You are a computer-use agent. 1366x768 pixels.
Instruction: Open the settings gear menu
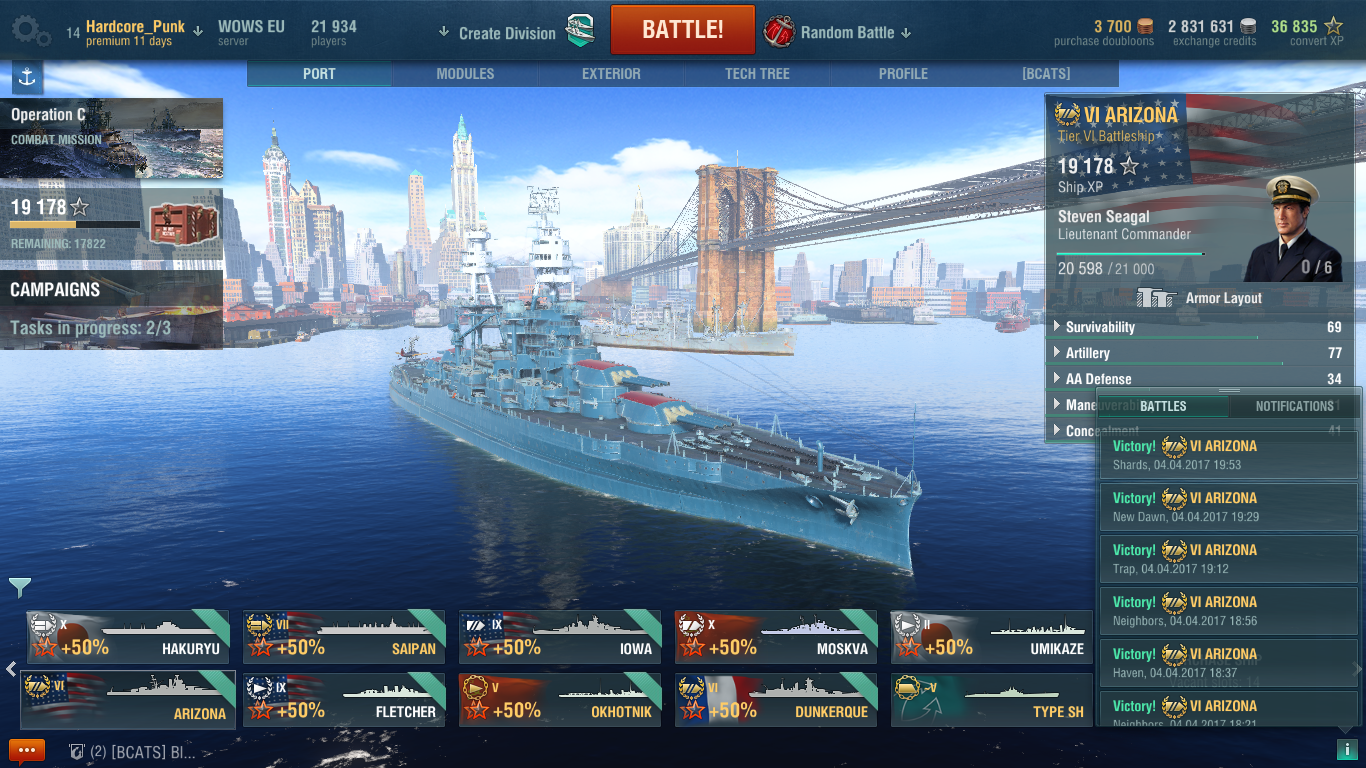31,32
